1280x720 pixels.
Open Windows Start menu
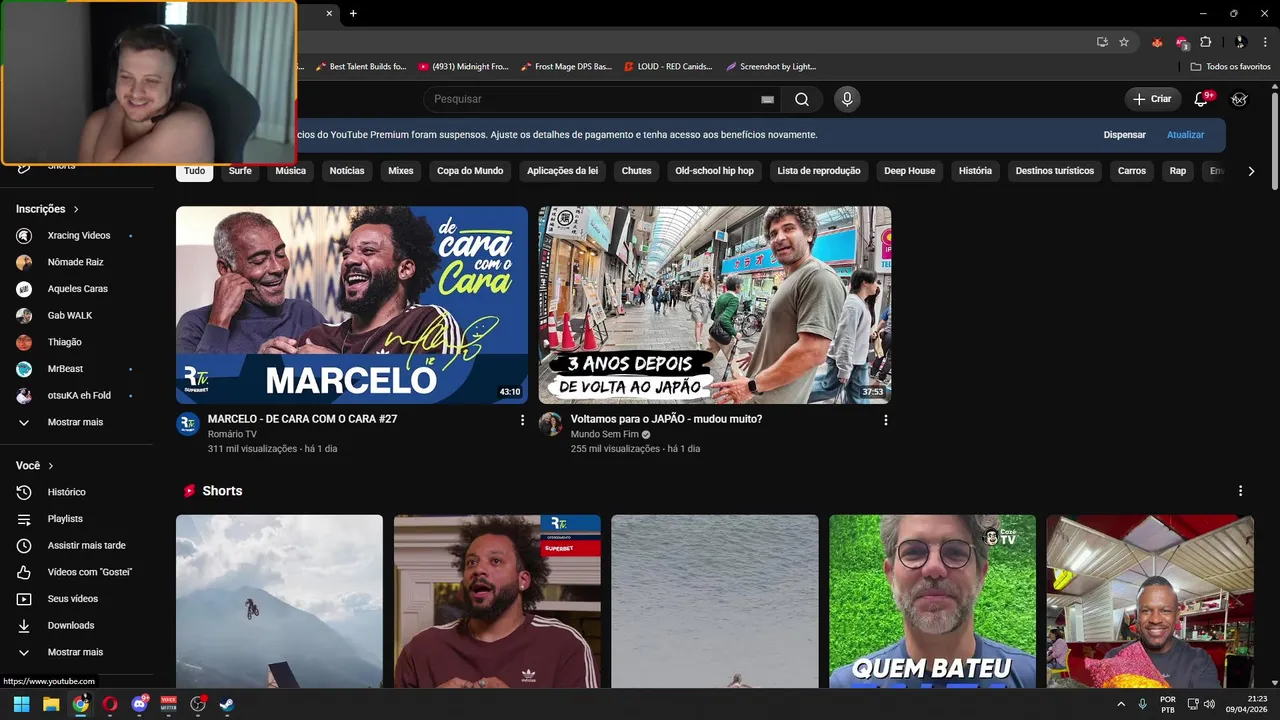click(21, 704)
